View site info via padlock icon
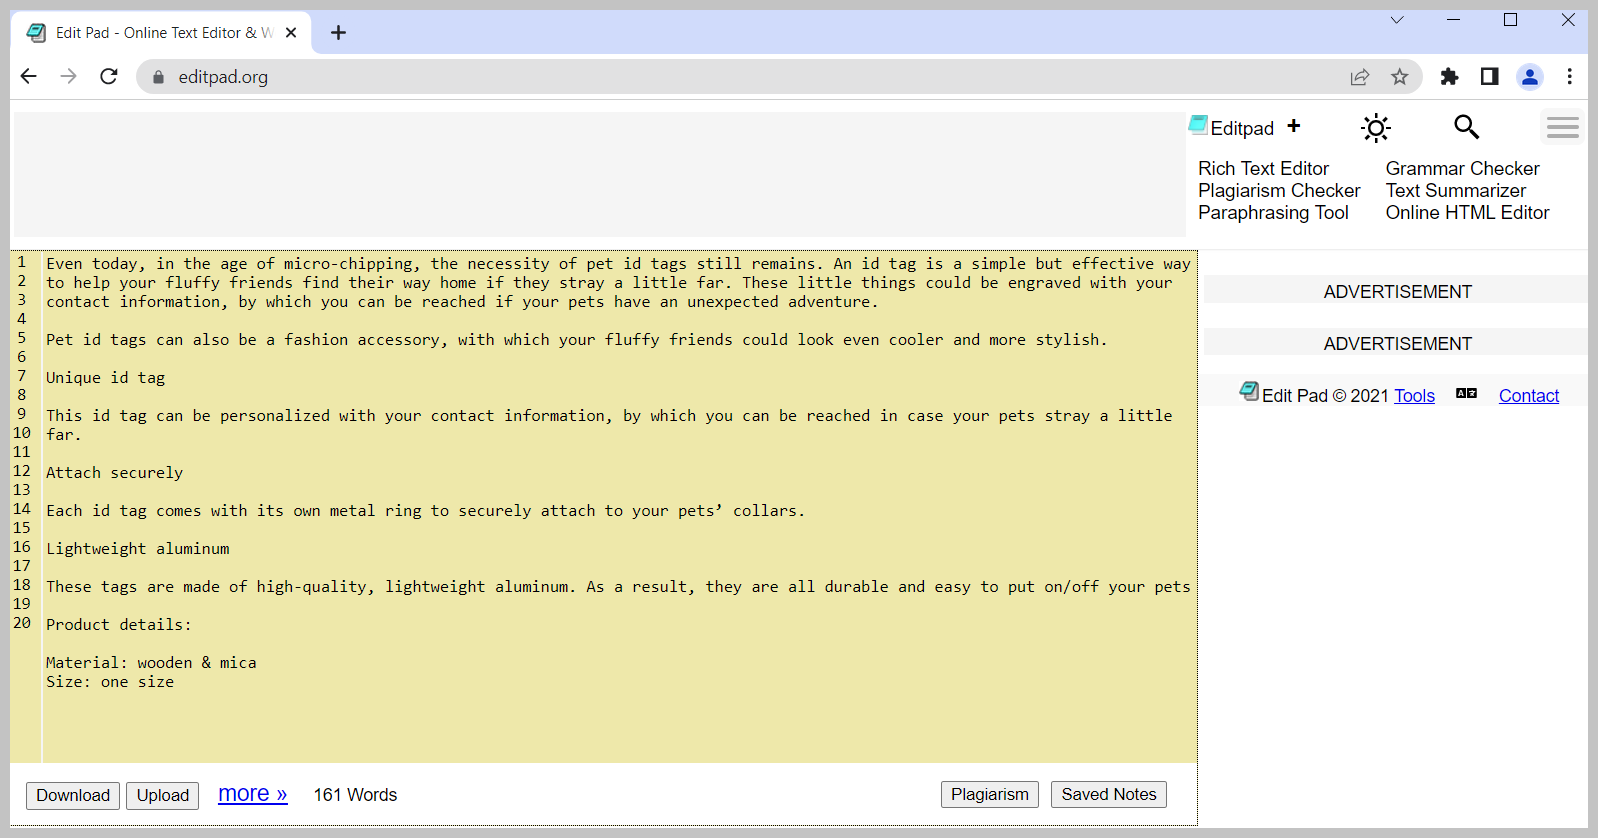 (158, 77)
